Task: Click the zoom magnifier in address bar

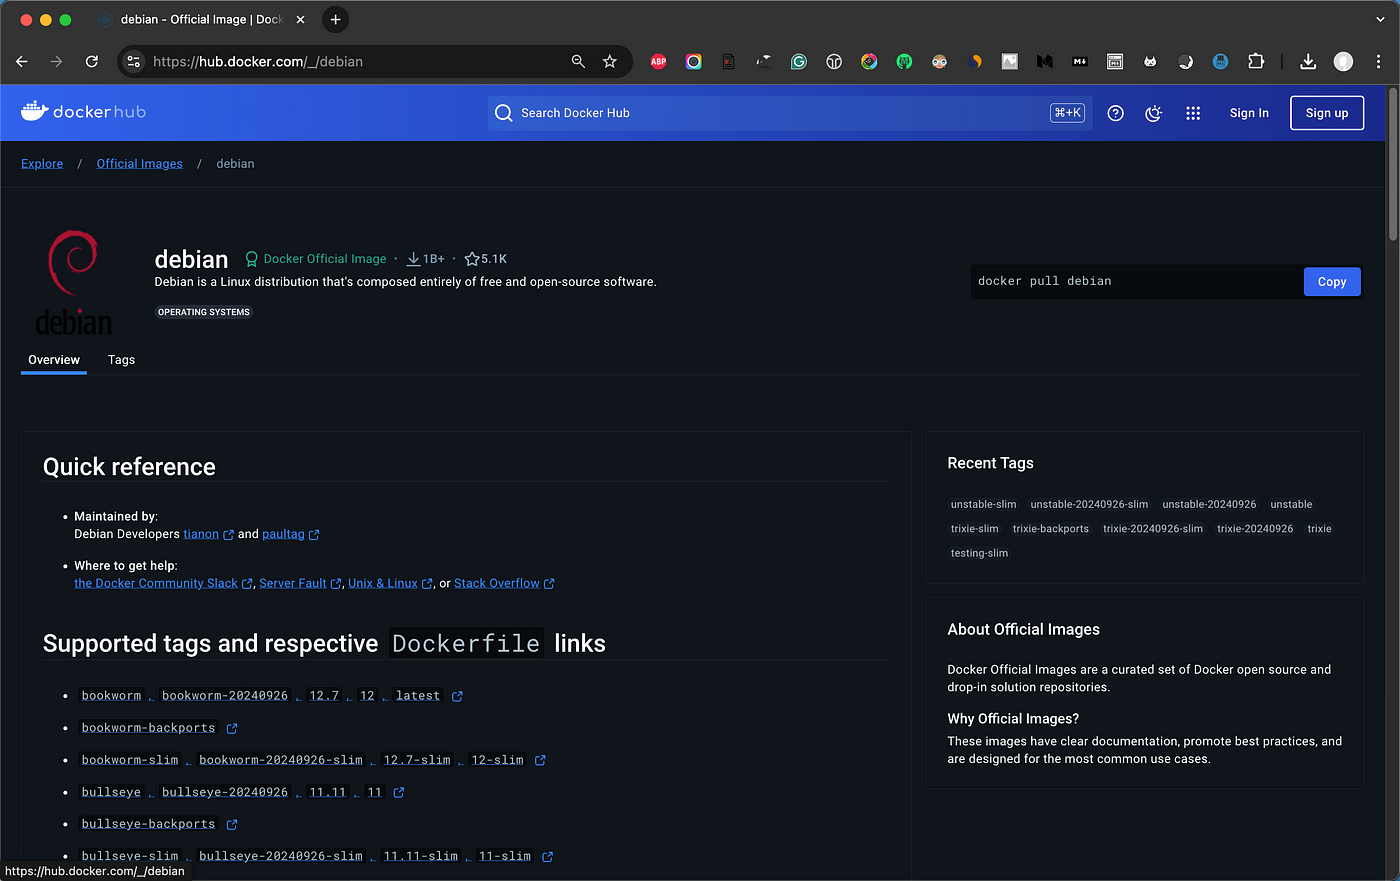Action: pos(578,61)
